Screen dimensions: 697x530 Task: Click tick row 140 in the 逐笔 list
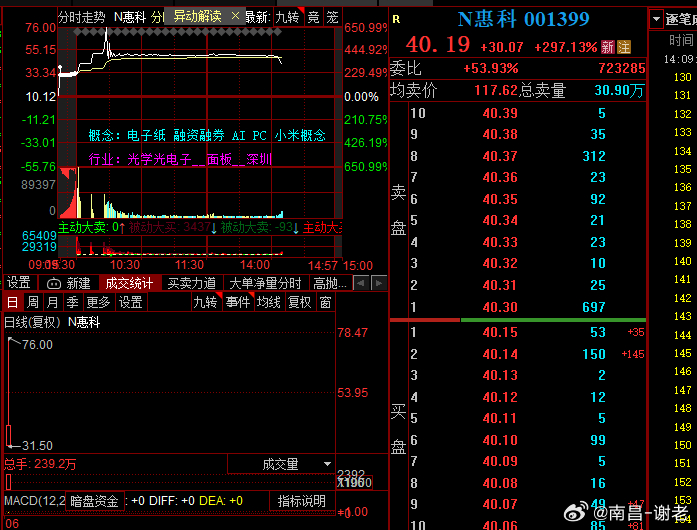tap(682, 261)
